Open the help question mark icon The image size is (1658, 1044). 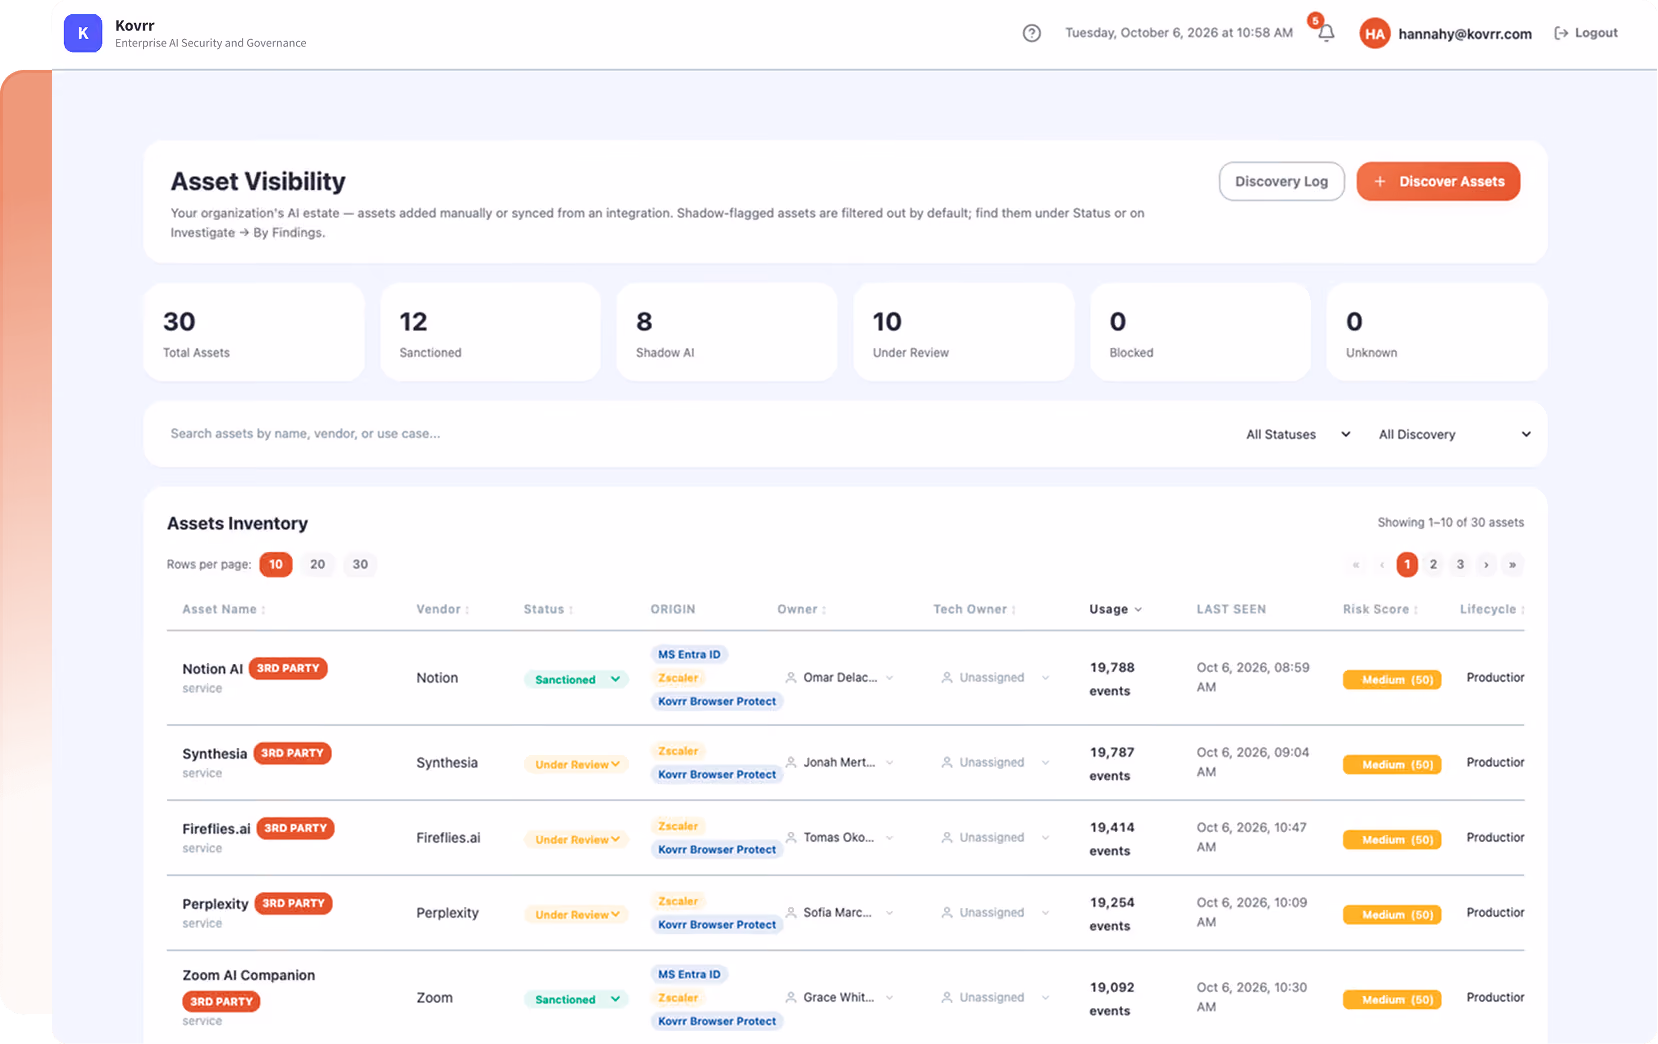(x=1032, y=33)
